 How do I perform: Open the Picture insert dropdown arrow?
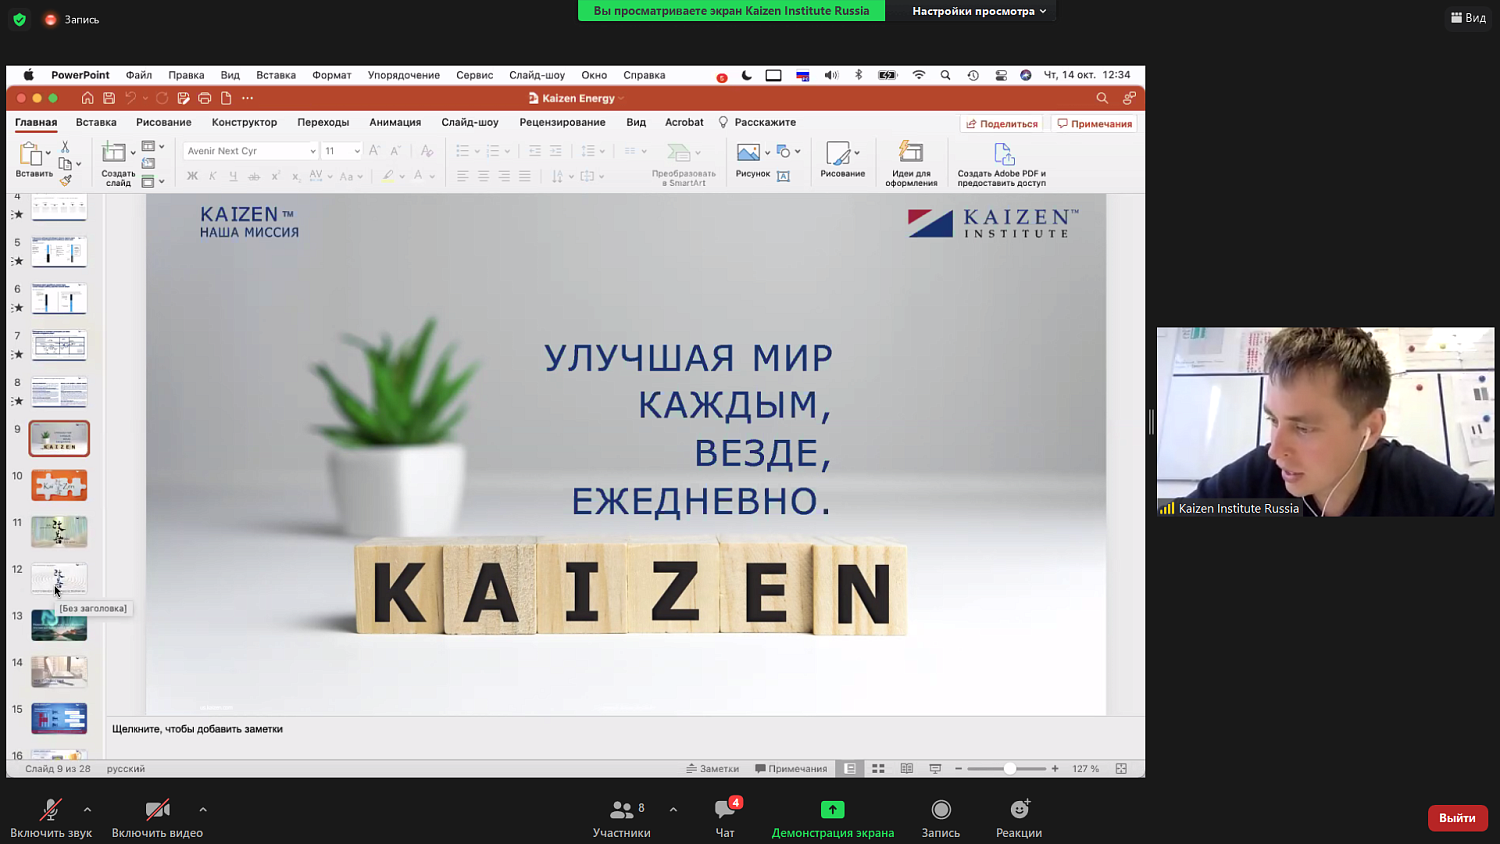click(x=767, y=153)
